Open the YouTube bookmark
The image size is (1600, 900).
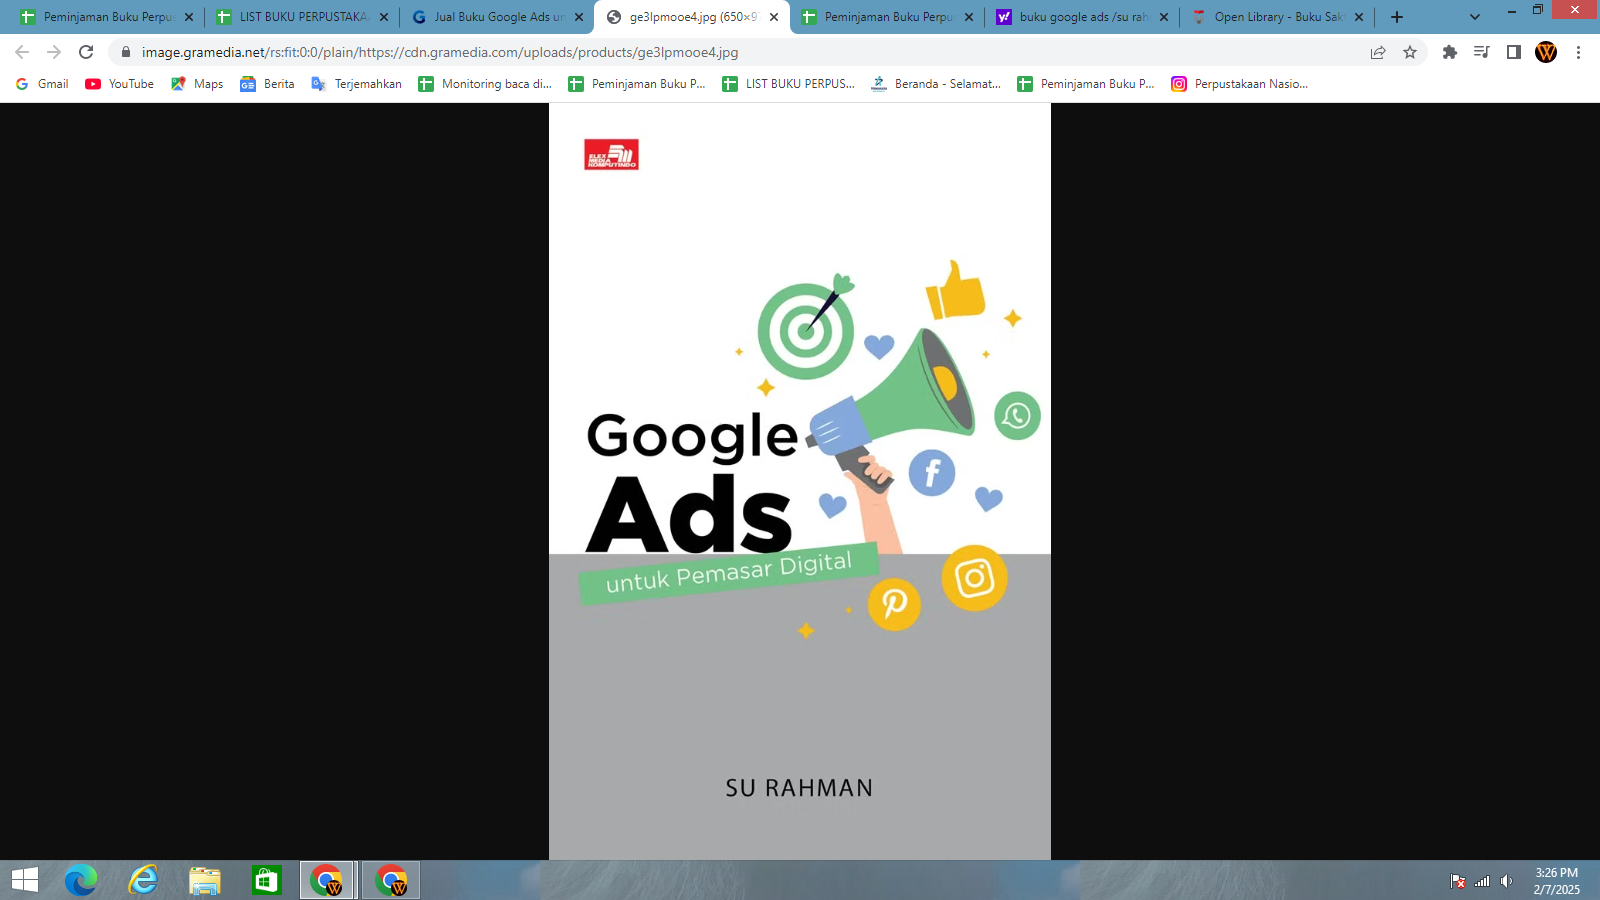tap(120, 84)
